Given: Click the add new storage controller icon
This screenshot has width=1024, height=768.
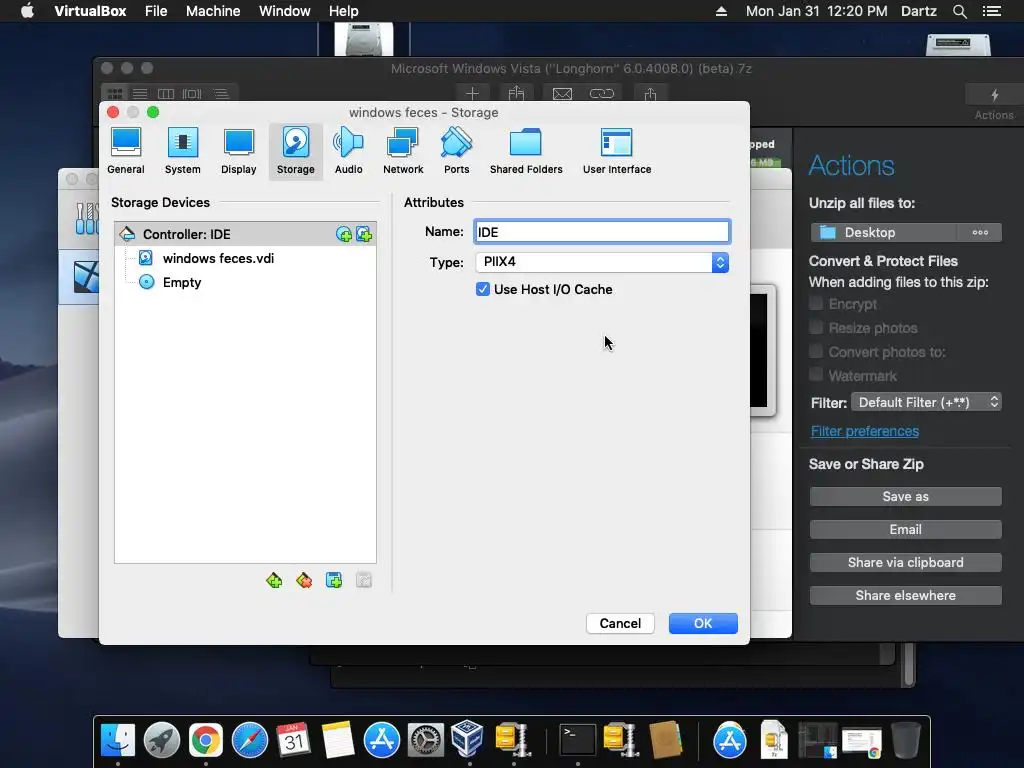Looking at the screenshot, I should [274, 580].
